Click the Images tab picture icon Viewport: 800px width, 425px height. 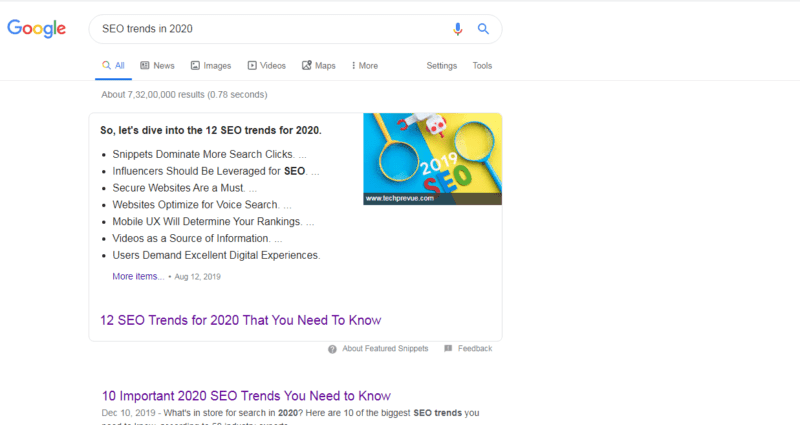click(195, 65)
